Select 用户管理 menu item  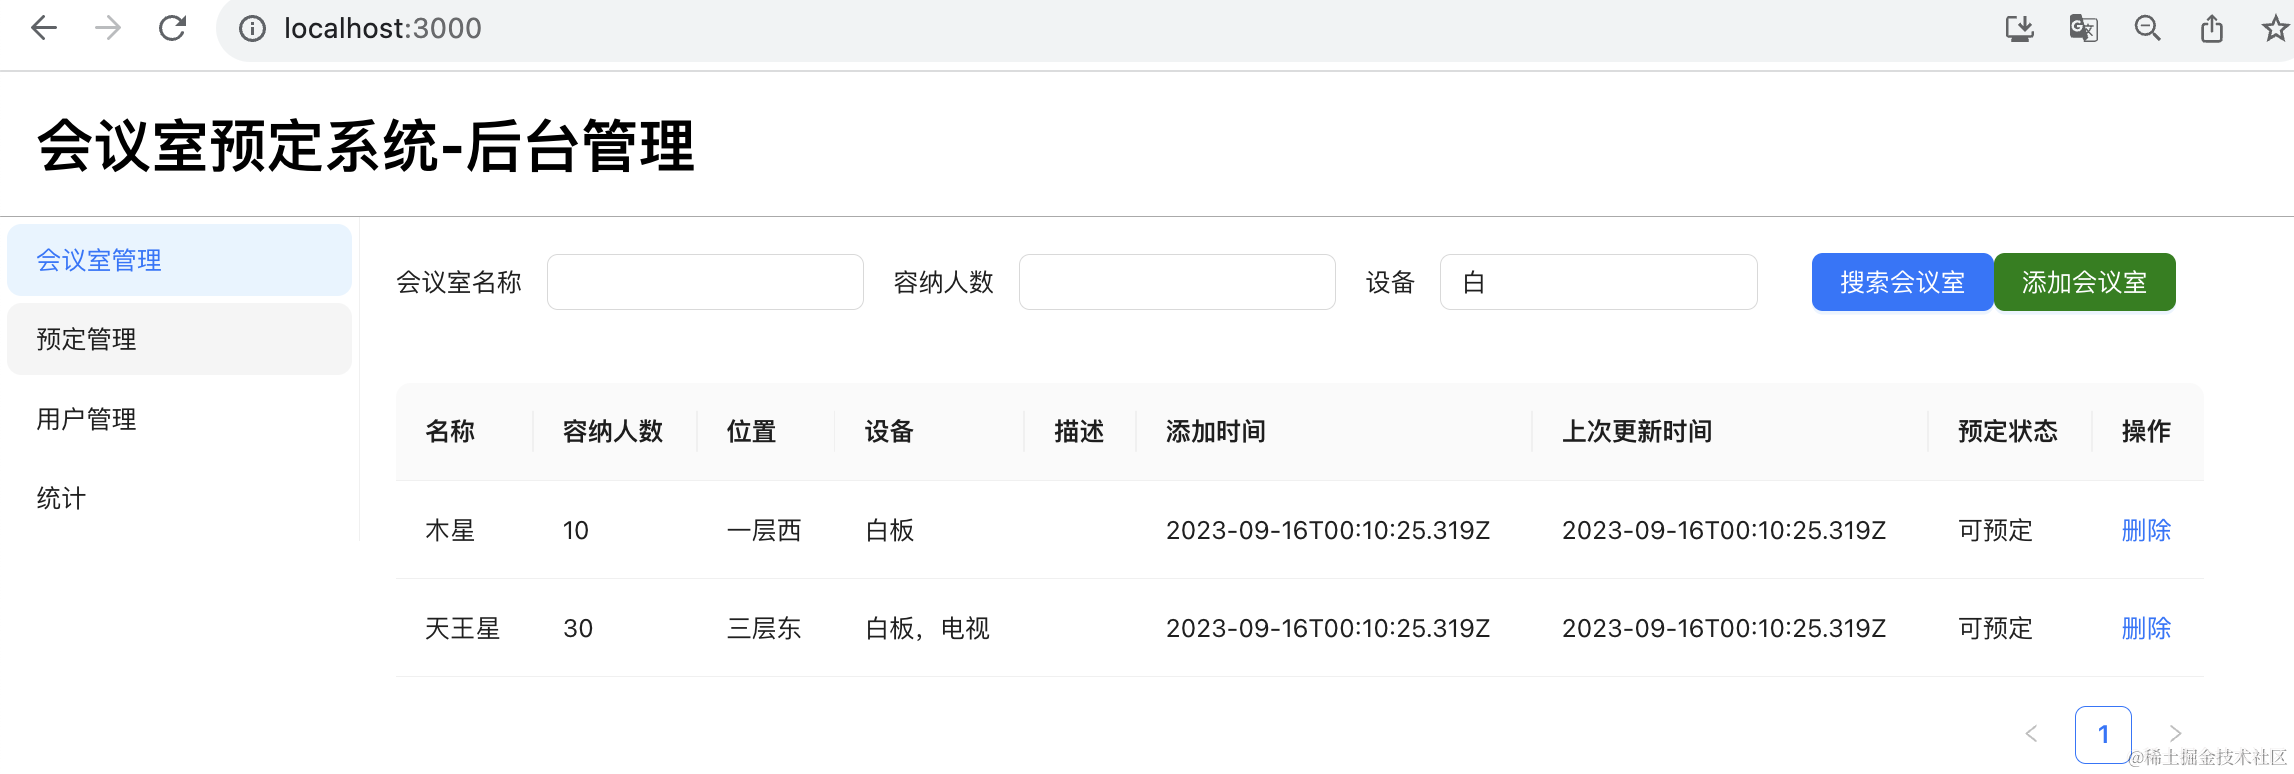pyautogui.click(x=179, y=419)
